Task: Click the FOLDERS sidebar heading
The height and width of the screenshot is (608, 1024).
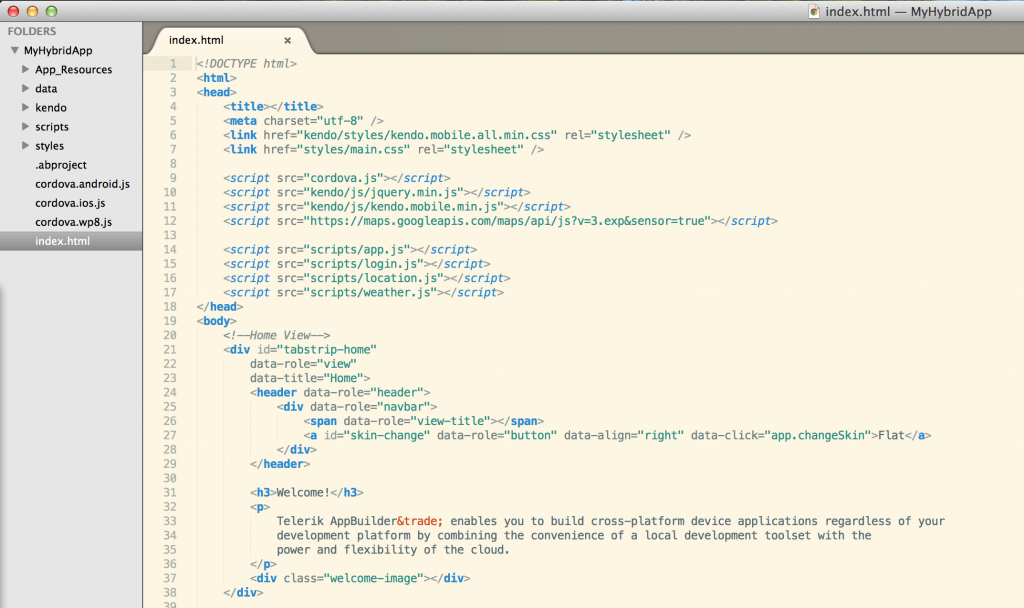Action: tap(32, 31)
